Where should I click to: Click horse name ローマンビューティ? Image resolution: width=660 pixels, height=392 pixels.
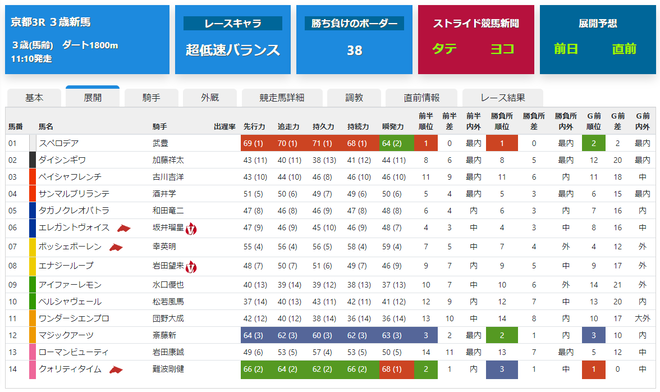point(74,352)
